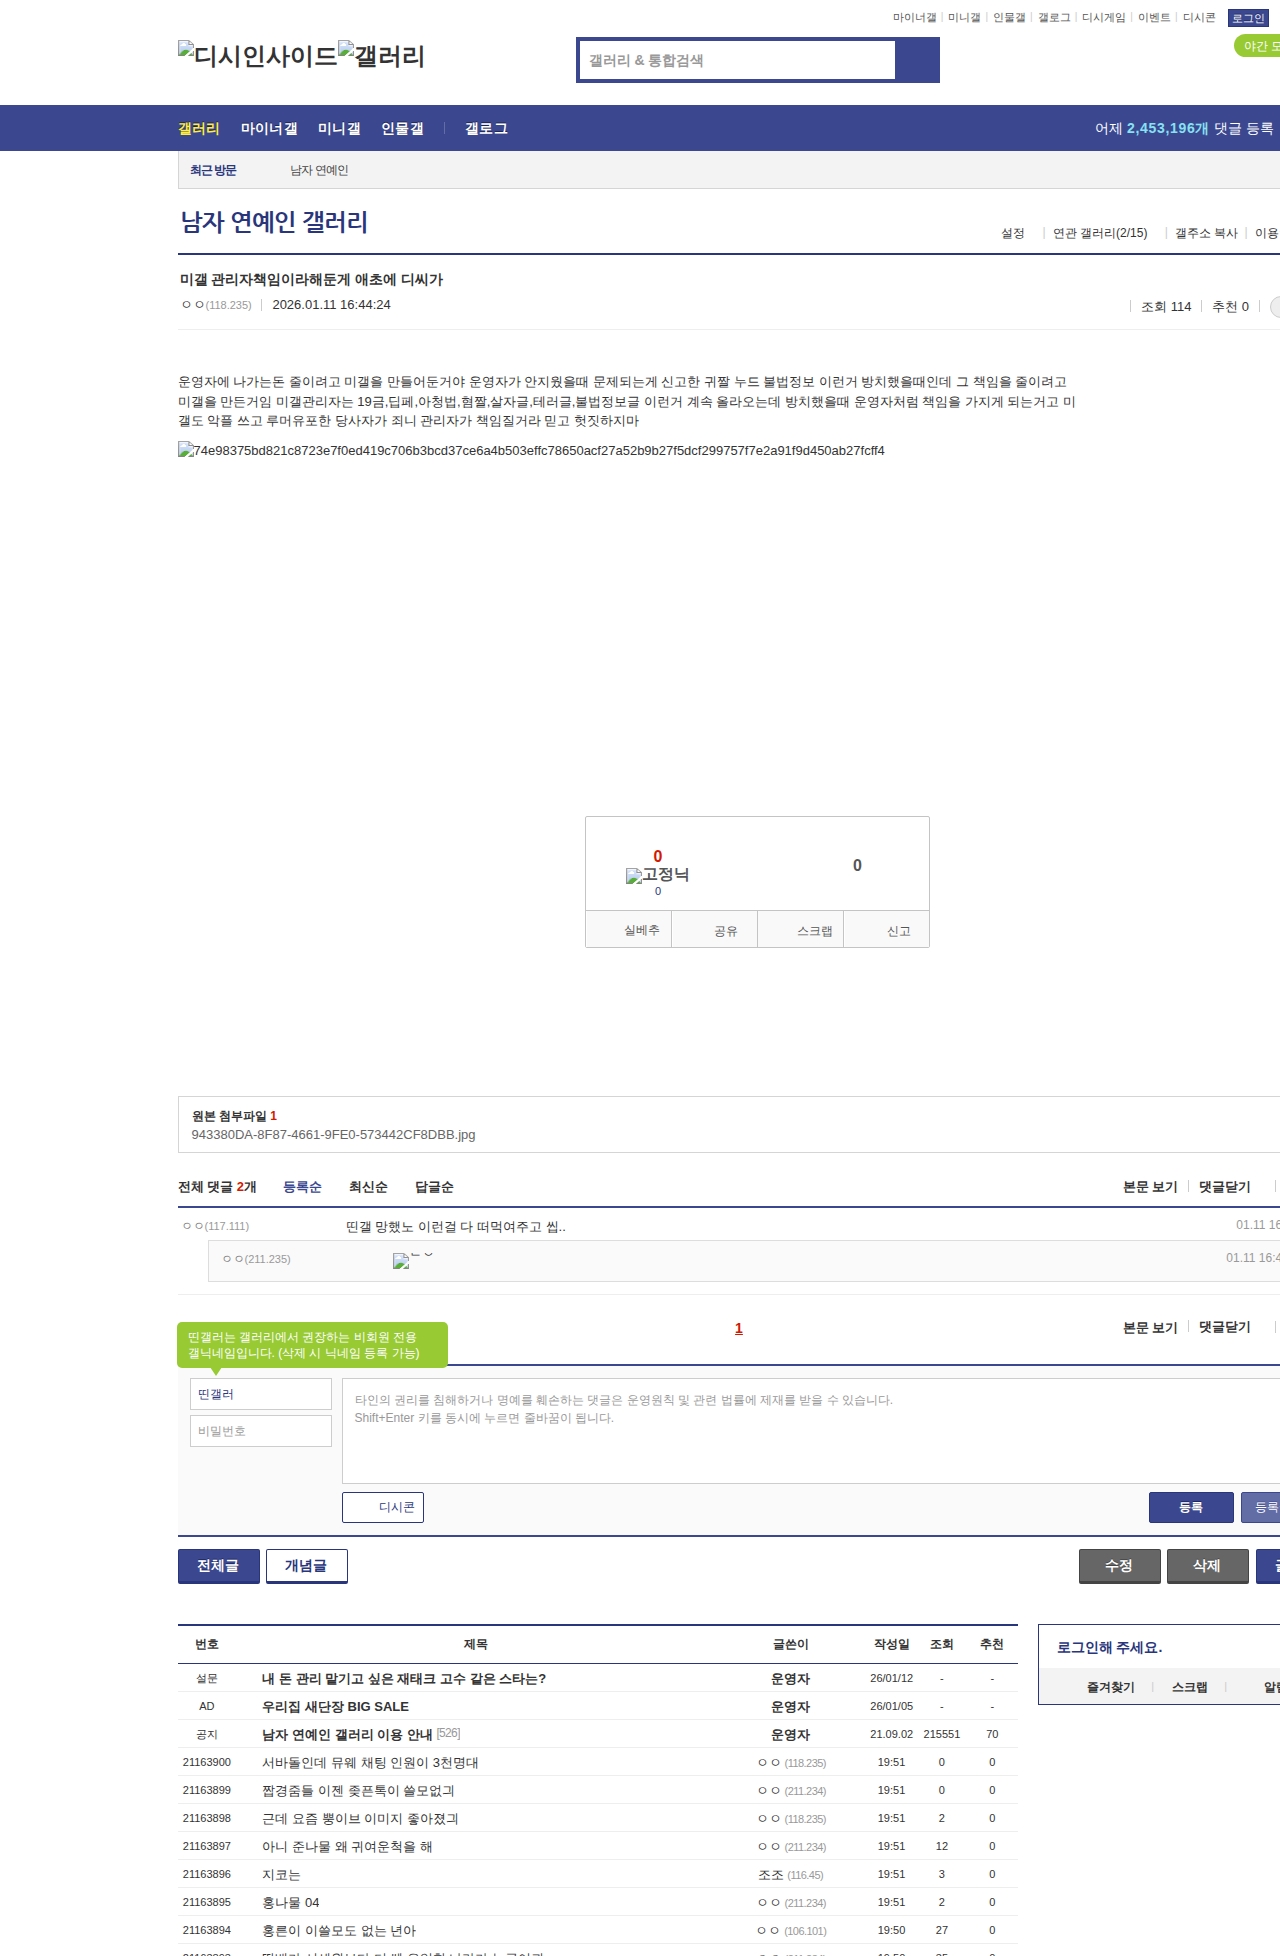Click the 고정닉 icon in the vote box
The image size is (1280, 1956).
pos(657,875)
